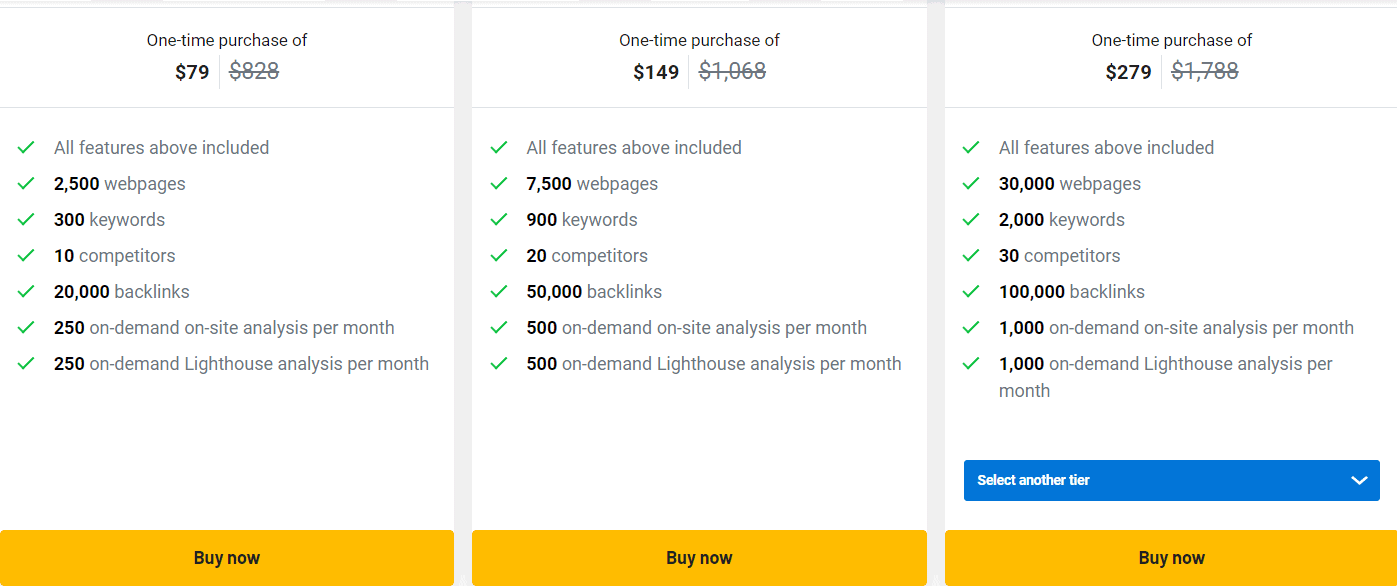Click the strikethrough $828 original price
This screenshot has height=586, width=1397.
pos(253,71)
